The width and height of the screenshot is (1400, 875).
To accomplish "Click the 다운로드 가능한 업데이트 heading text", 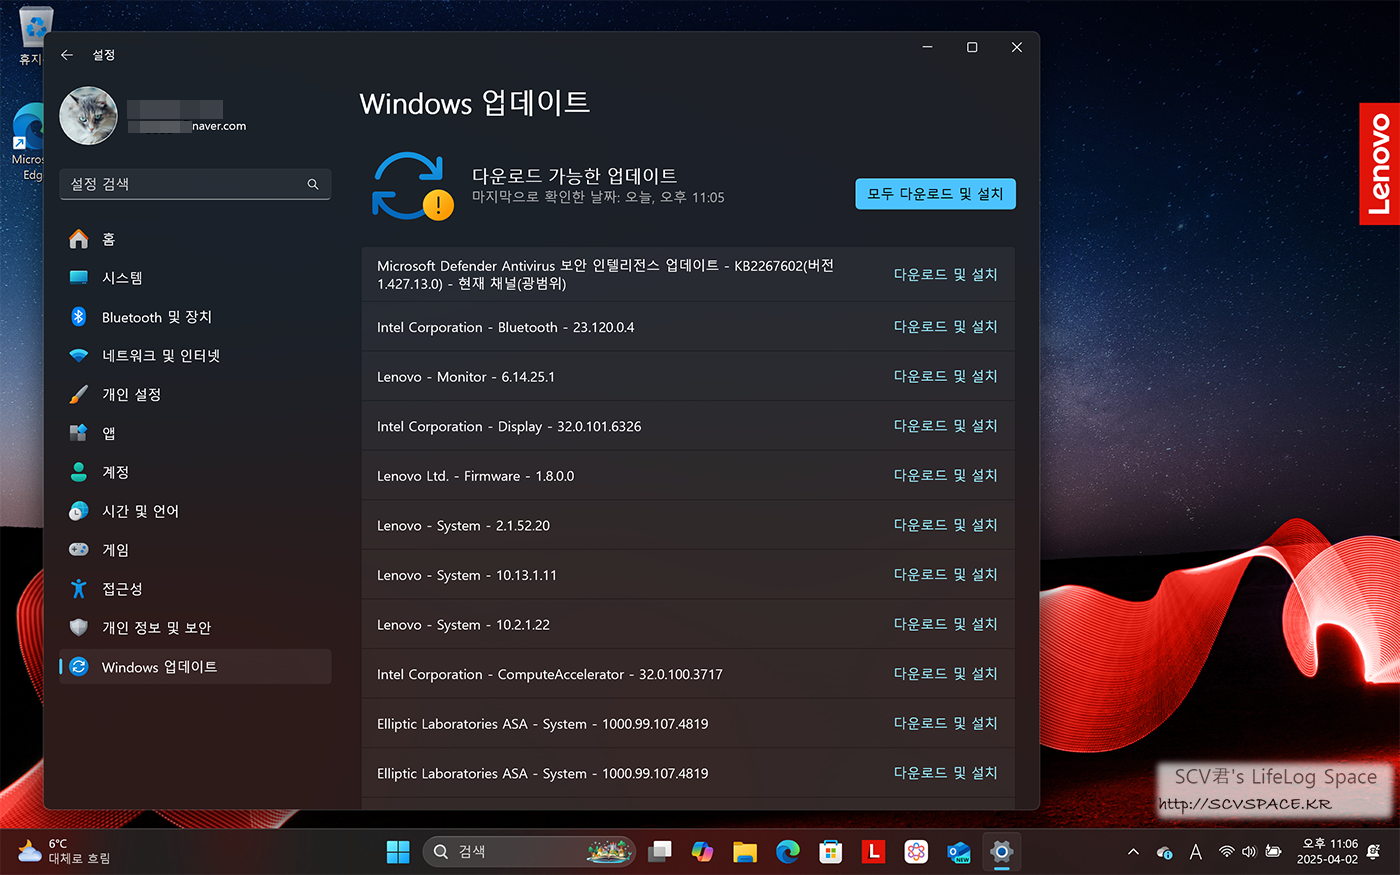I will point(574,175).
